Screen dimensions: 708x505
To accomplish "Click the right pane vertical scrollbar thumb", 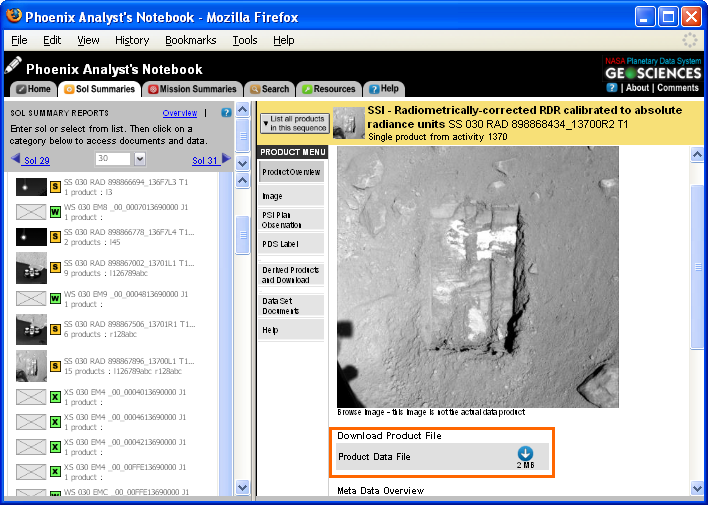I will click(x=697, y=267).
